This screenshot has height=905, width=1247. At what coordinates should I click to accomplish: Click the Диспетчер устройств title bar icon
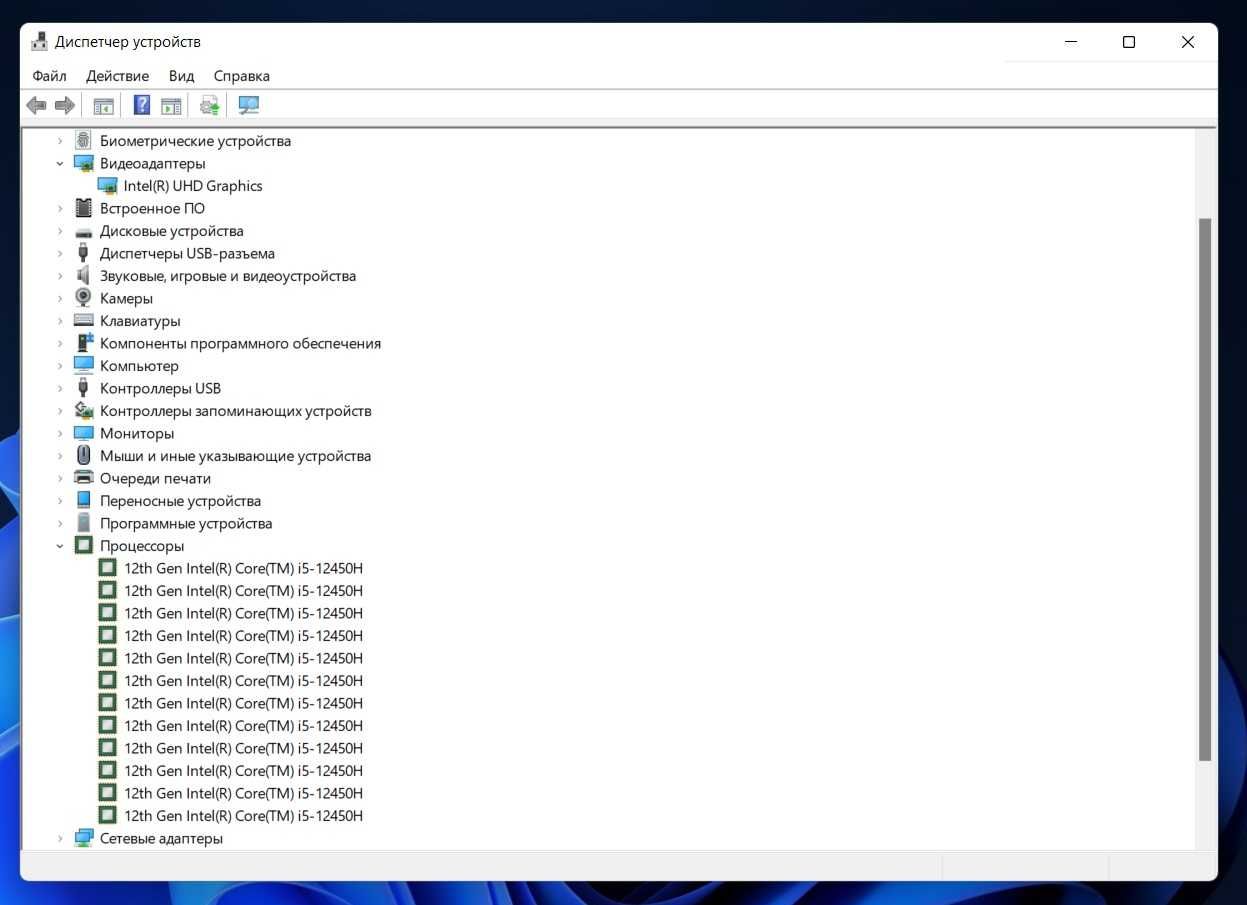tap(39, 42)
